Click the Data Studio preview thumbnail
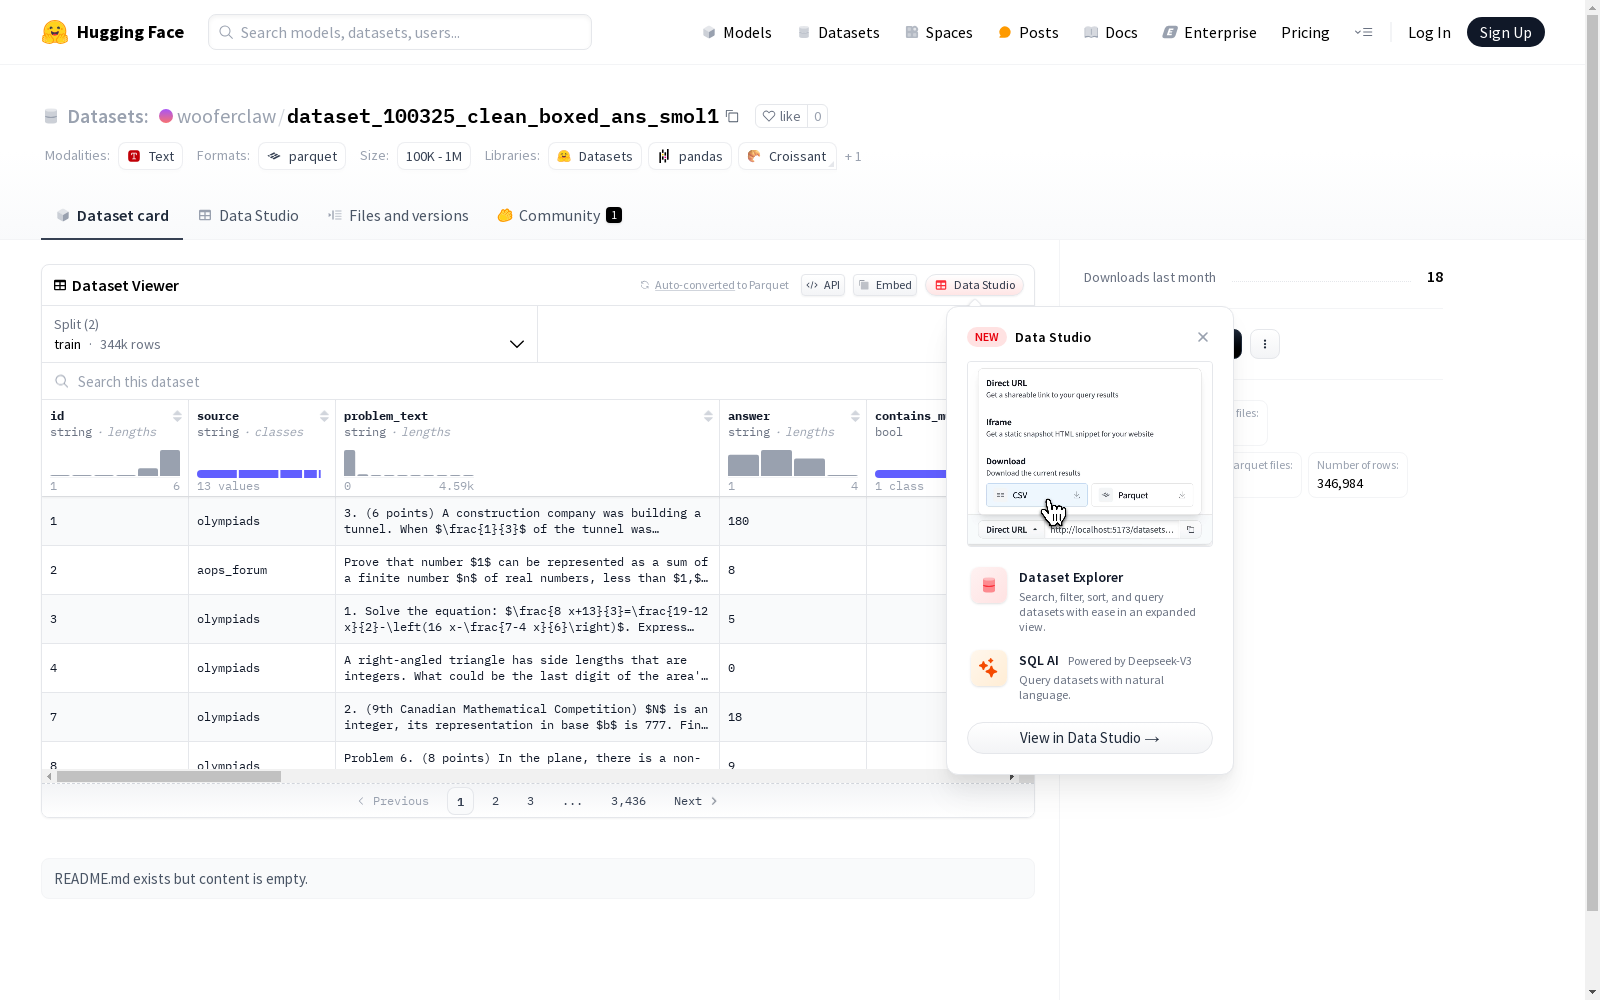 [x=1090, y=454]
